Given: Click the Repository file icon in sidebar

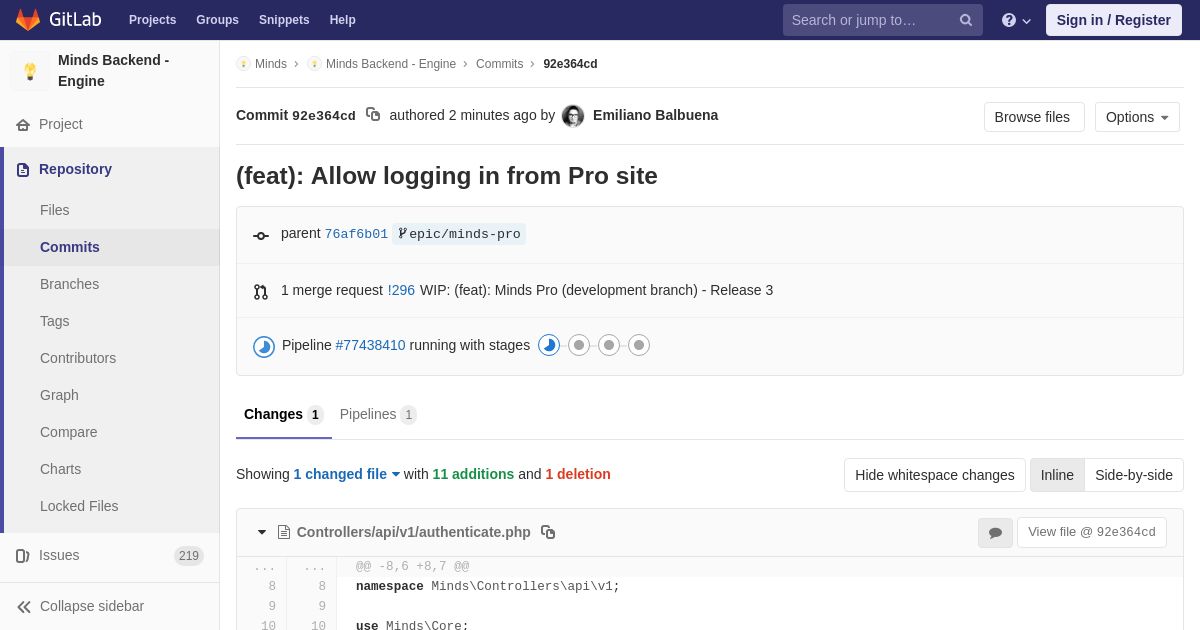Looking at the screenshot, I should coord(23,170).
